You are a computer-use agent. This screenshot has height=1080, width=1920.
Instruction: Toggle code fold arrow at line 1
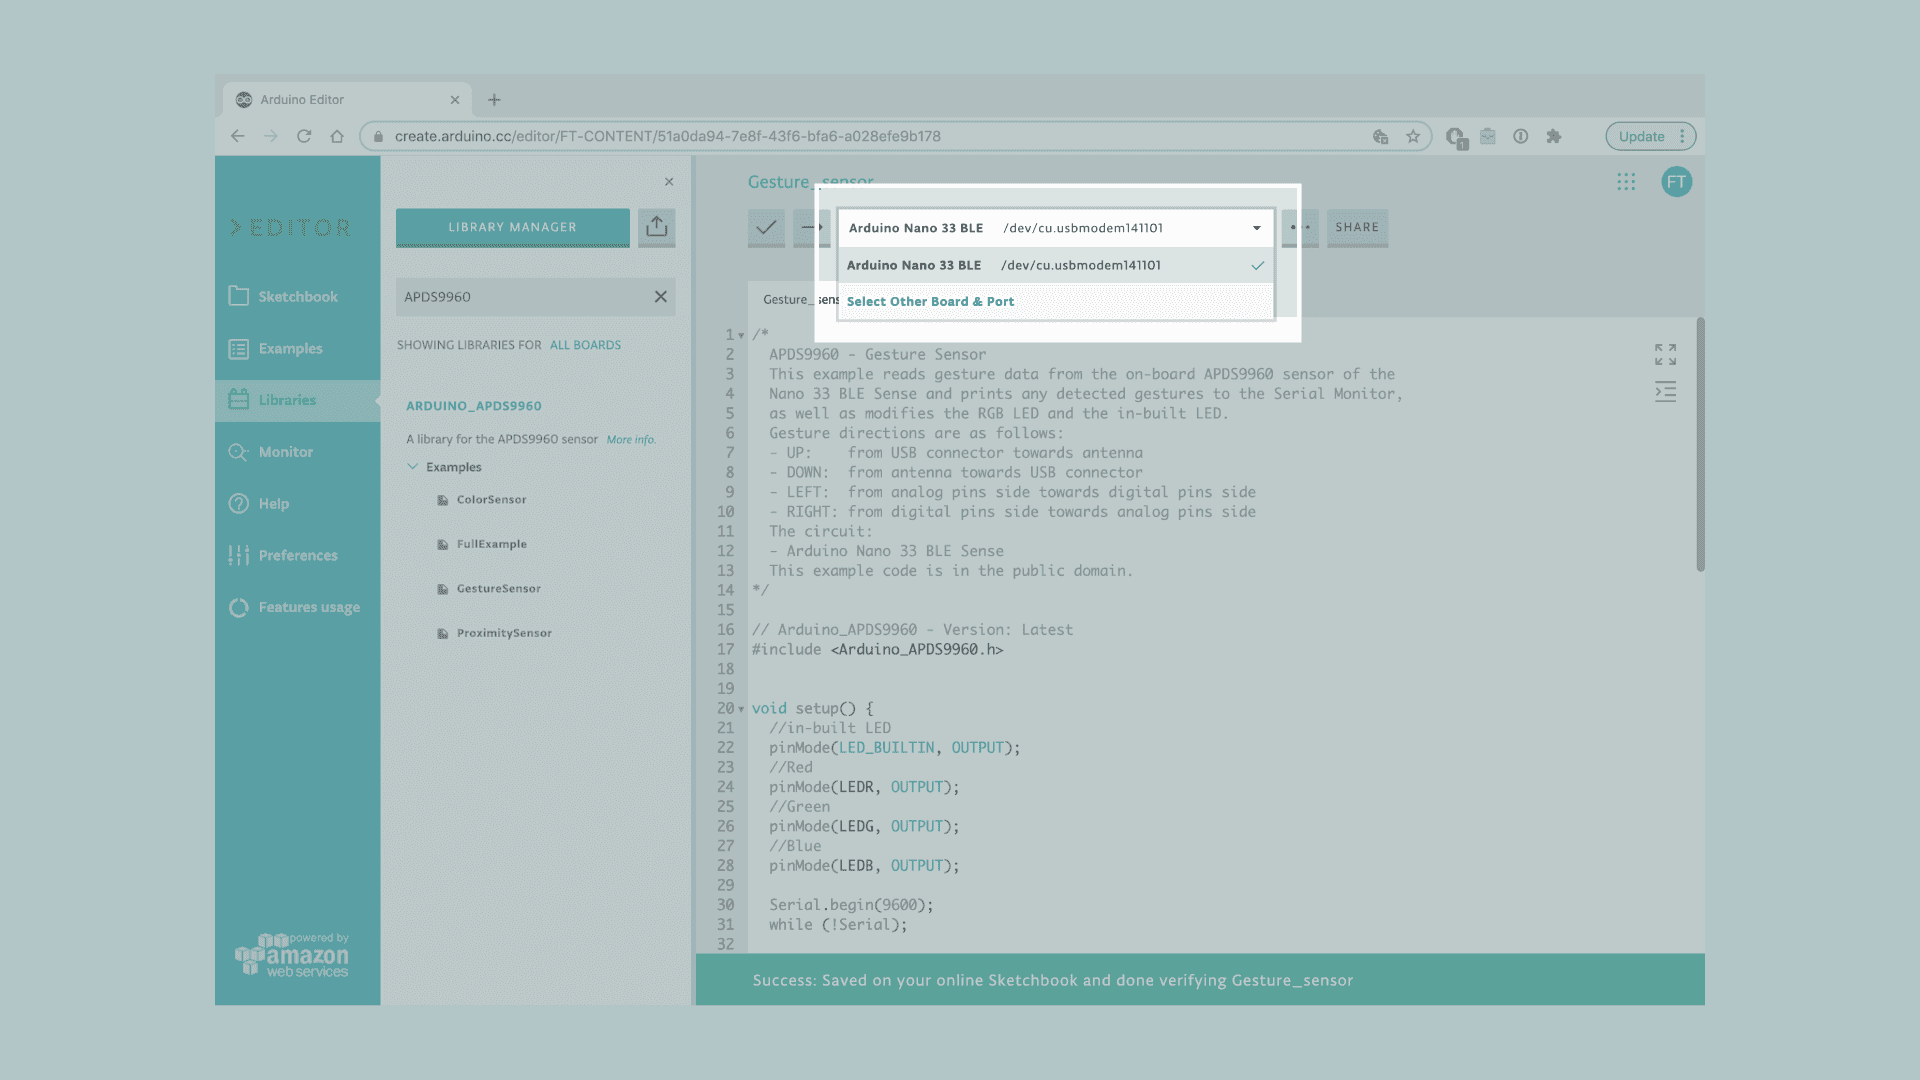[741, 336]
